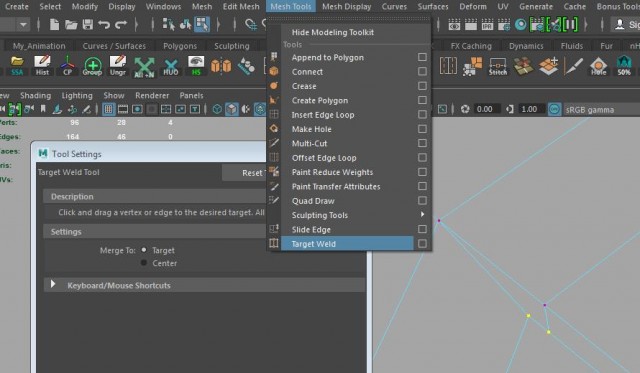Choose Paint Transfer Attributes menu item

click(336, 186)
